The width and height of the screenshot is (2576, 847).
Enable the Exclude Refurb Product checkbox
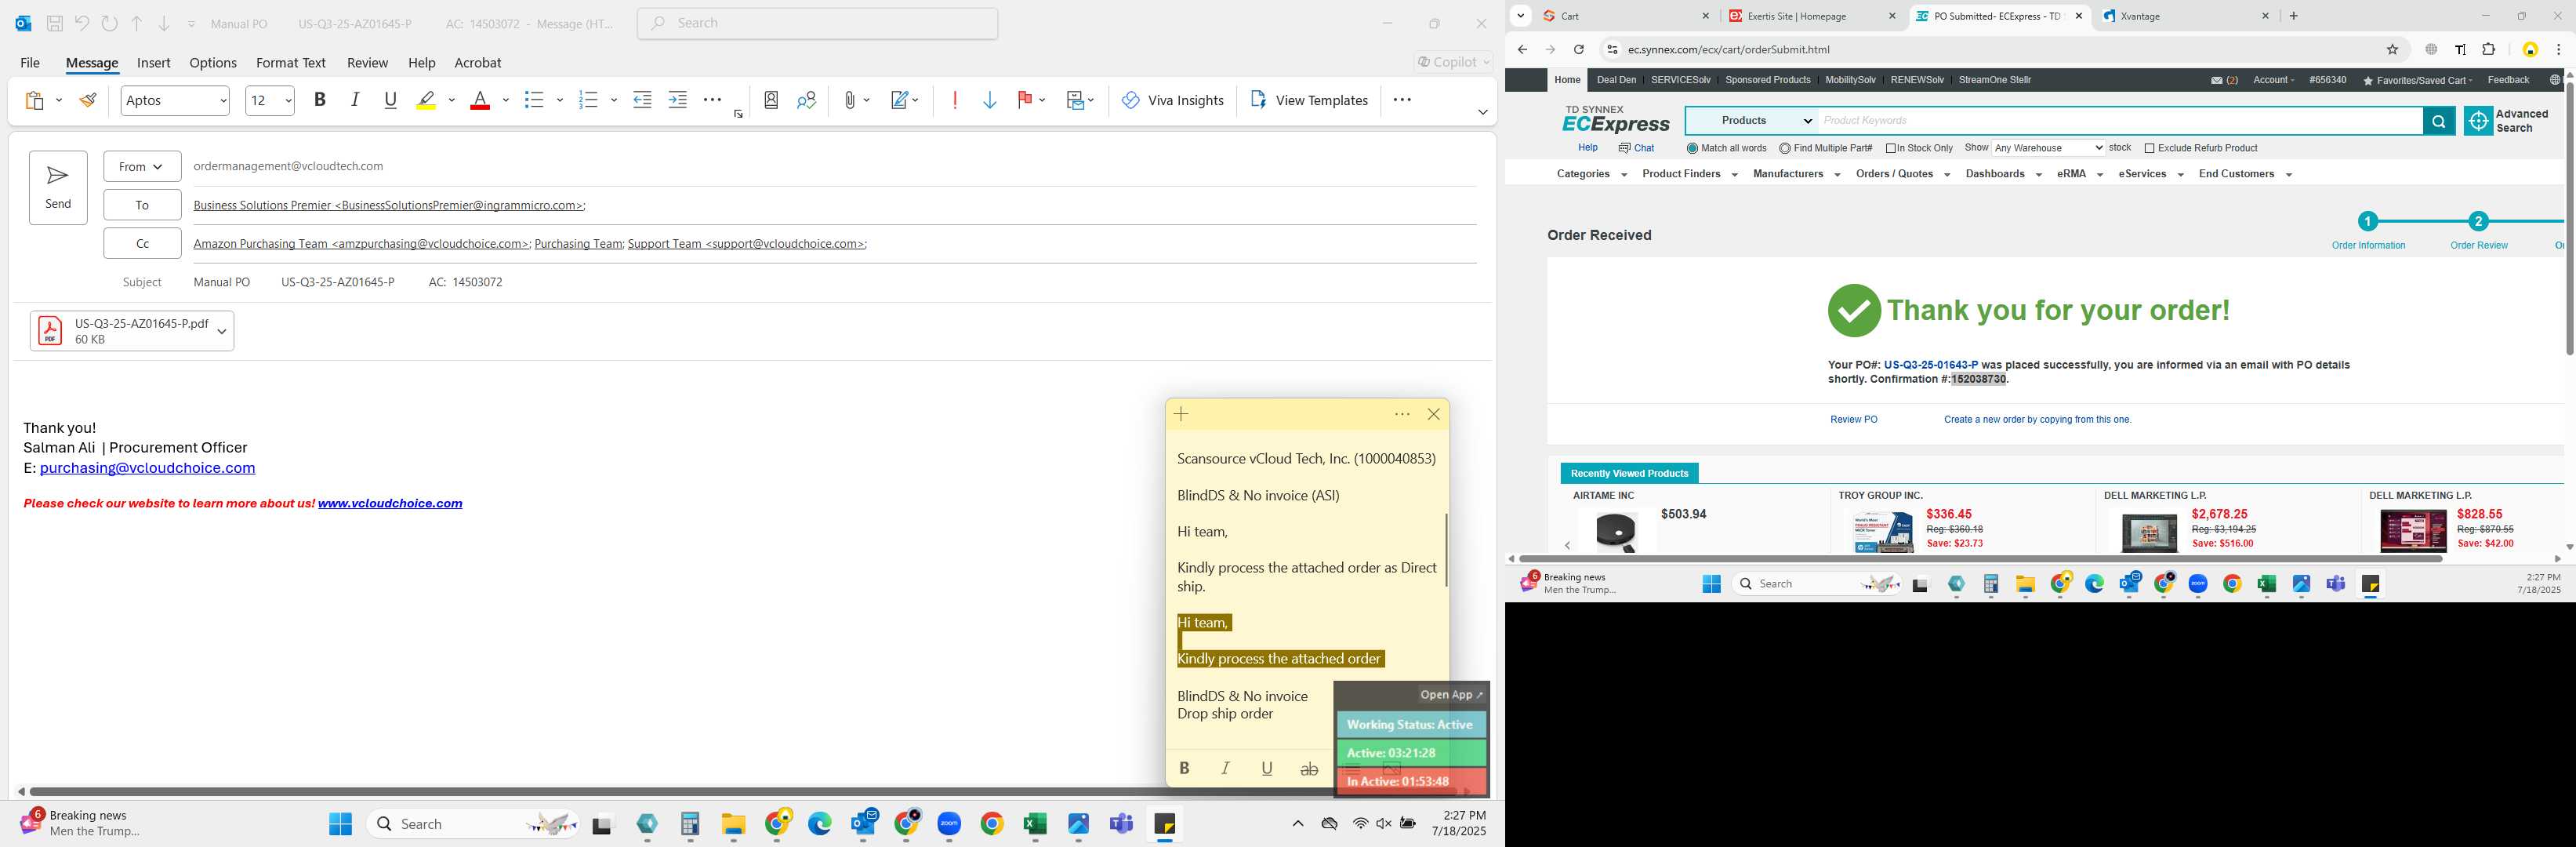[x=2149, y=148]
